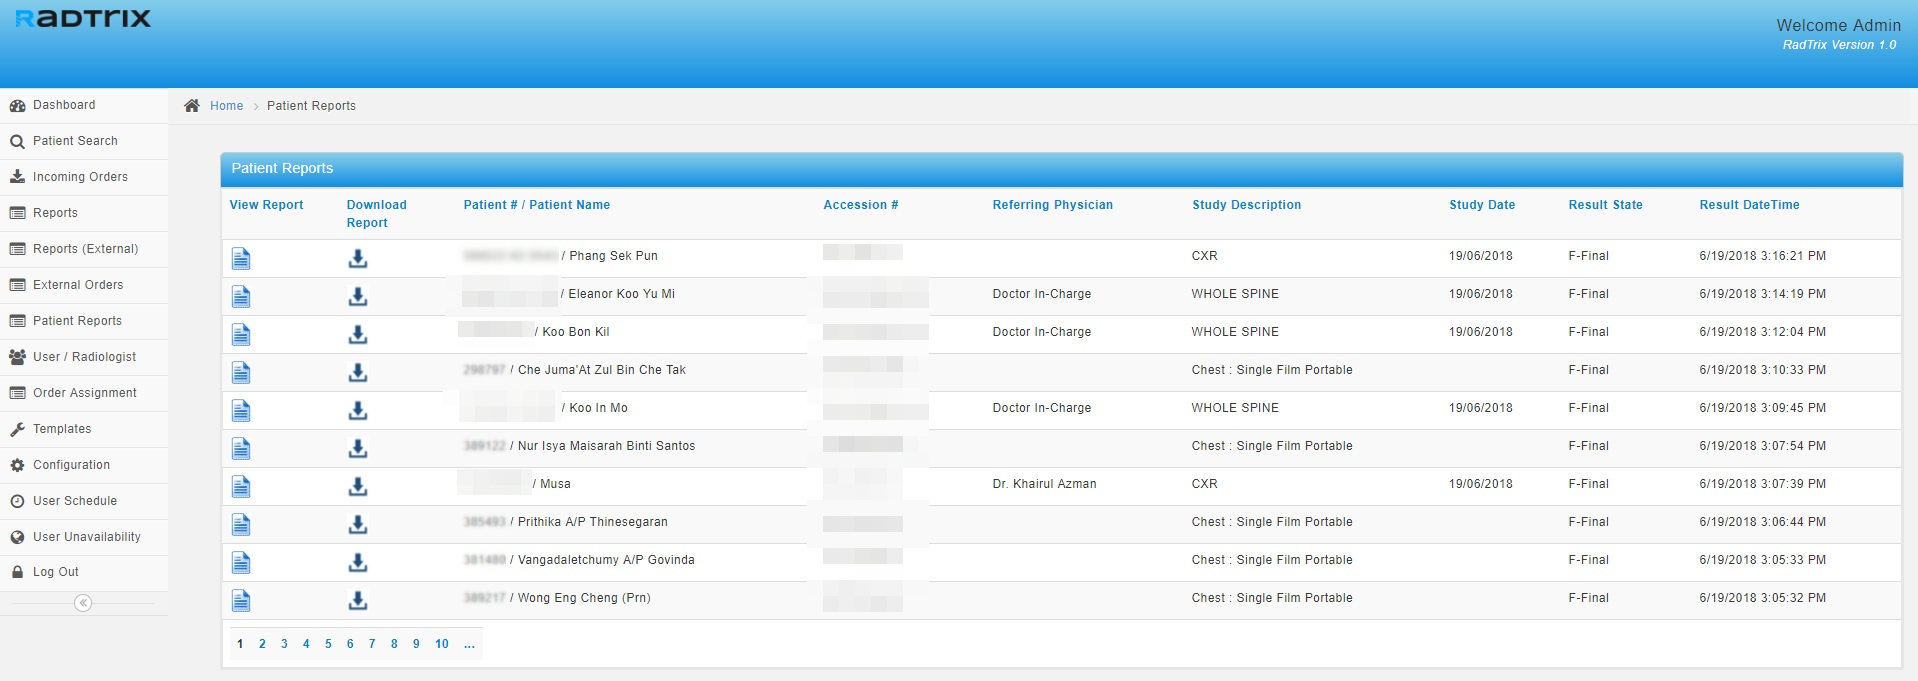
Task: Click Log Out in sidebar
Action: pos(55,572)
